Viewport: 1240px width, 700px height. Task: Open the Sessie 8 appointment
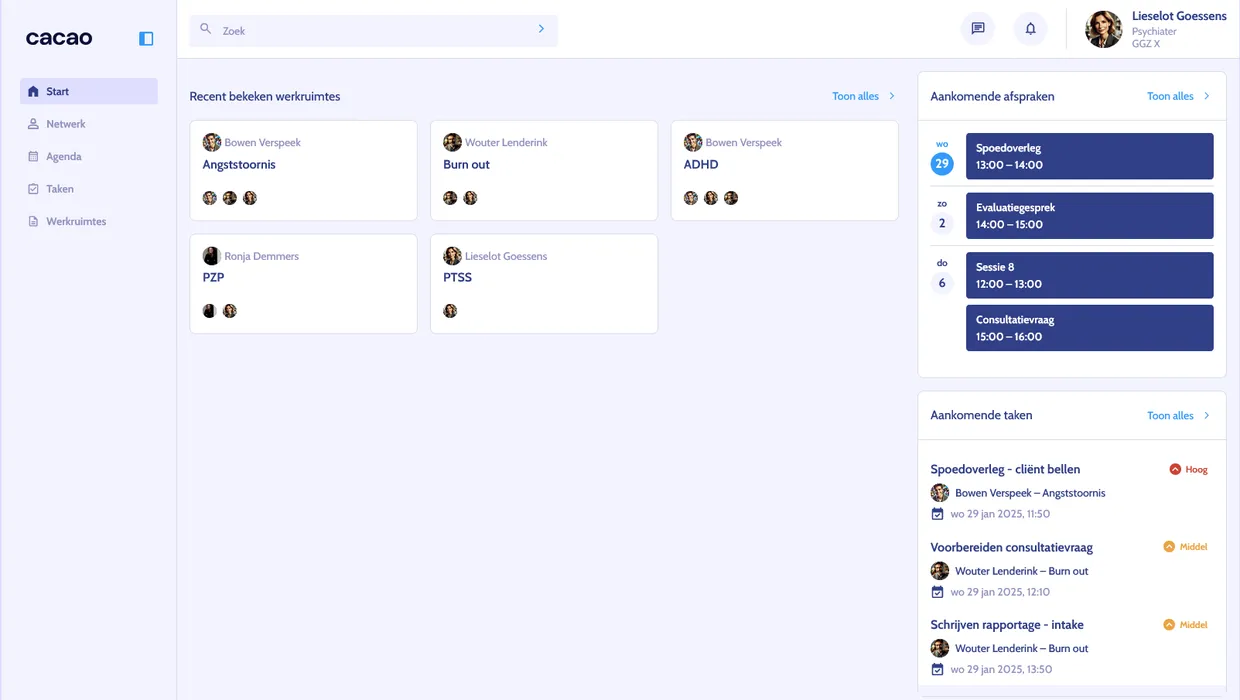1090,275
